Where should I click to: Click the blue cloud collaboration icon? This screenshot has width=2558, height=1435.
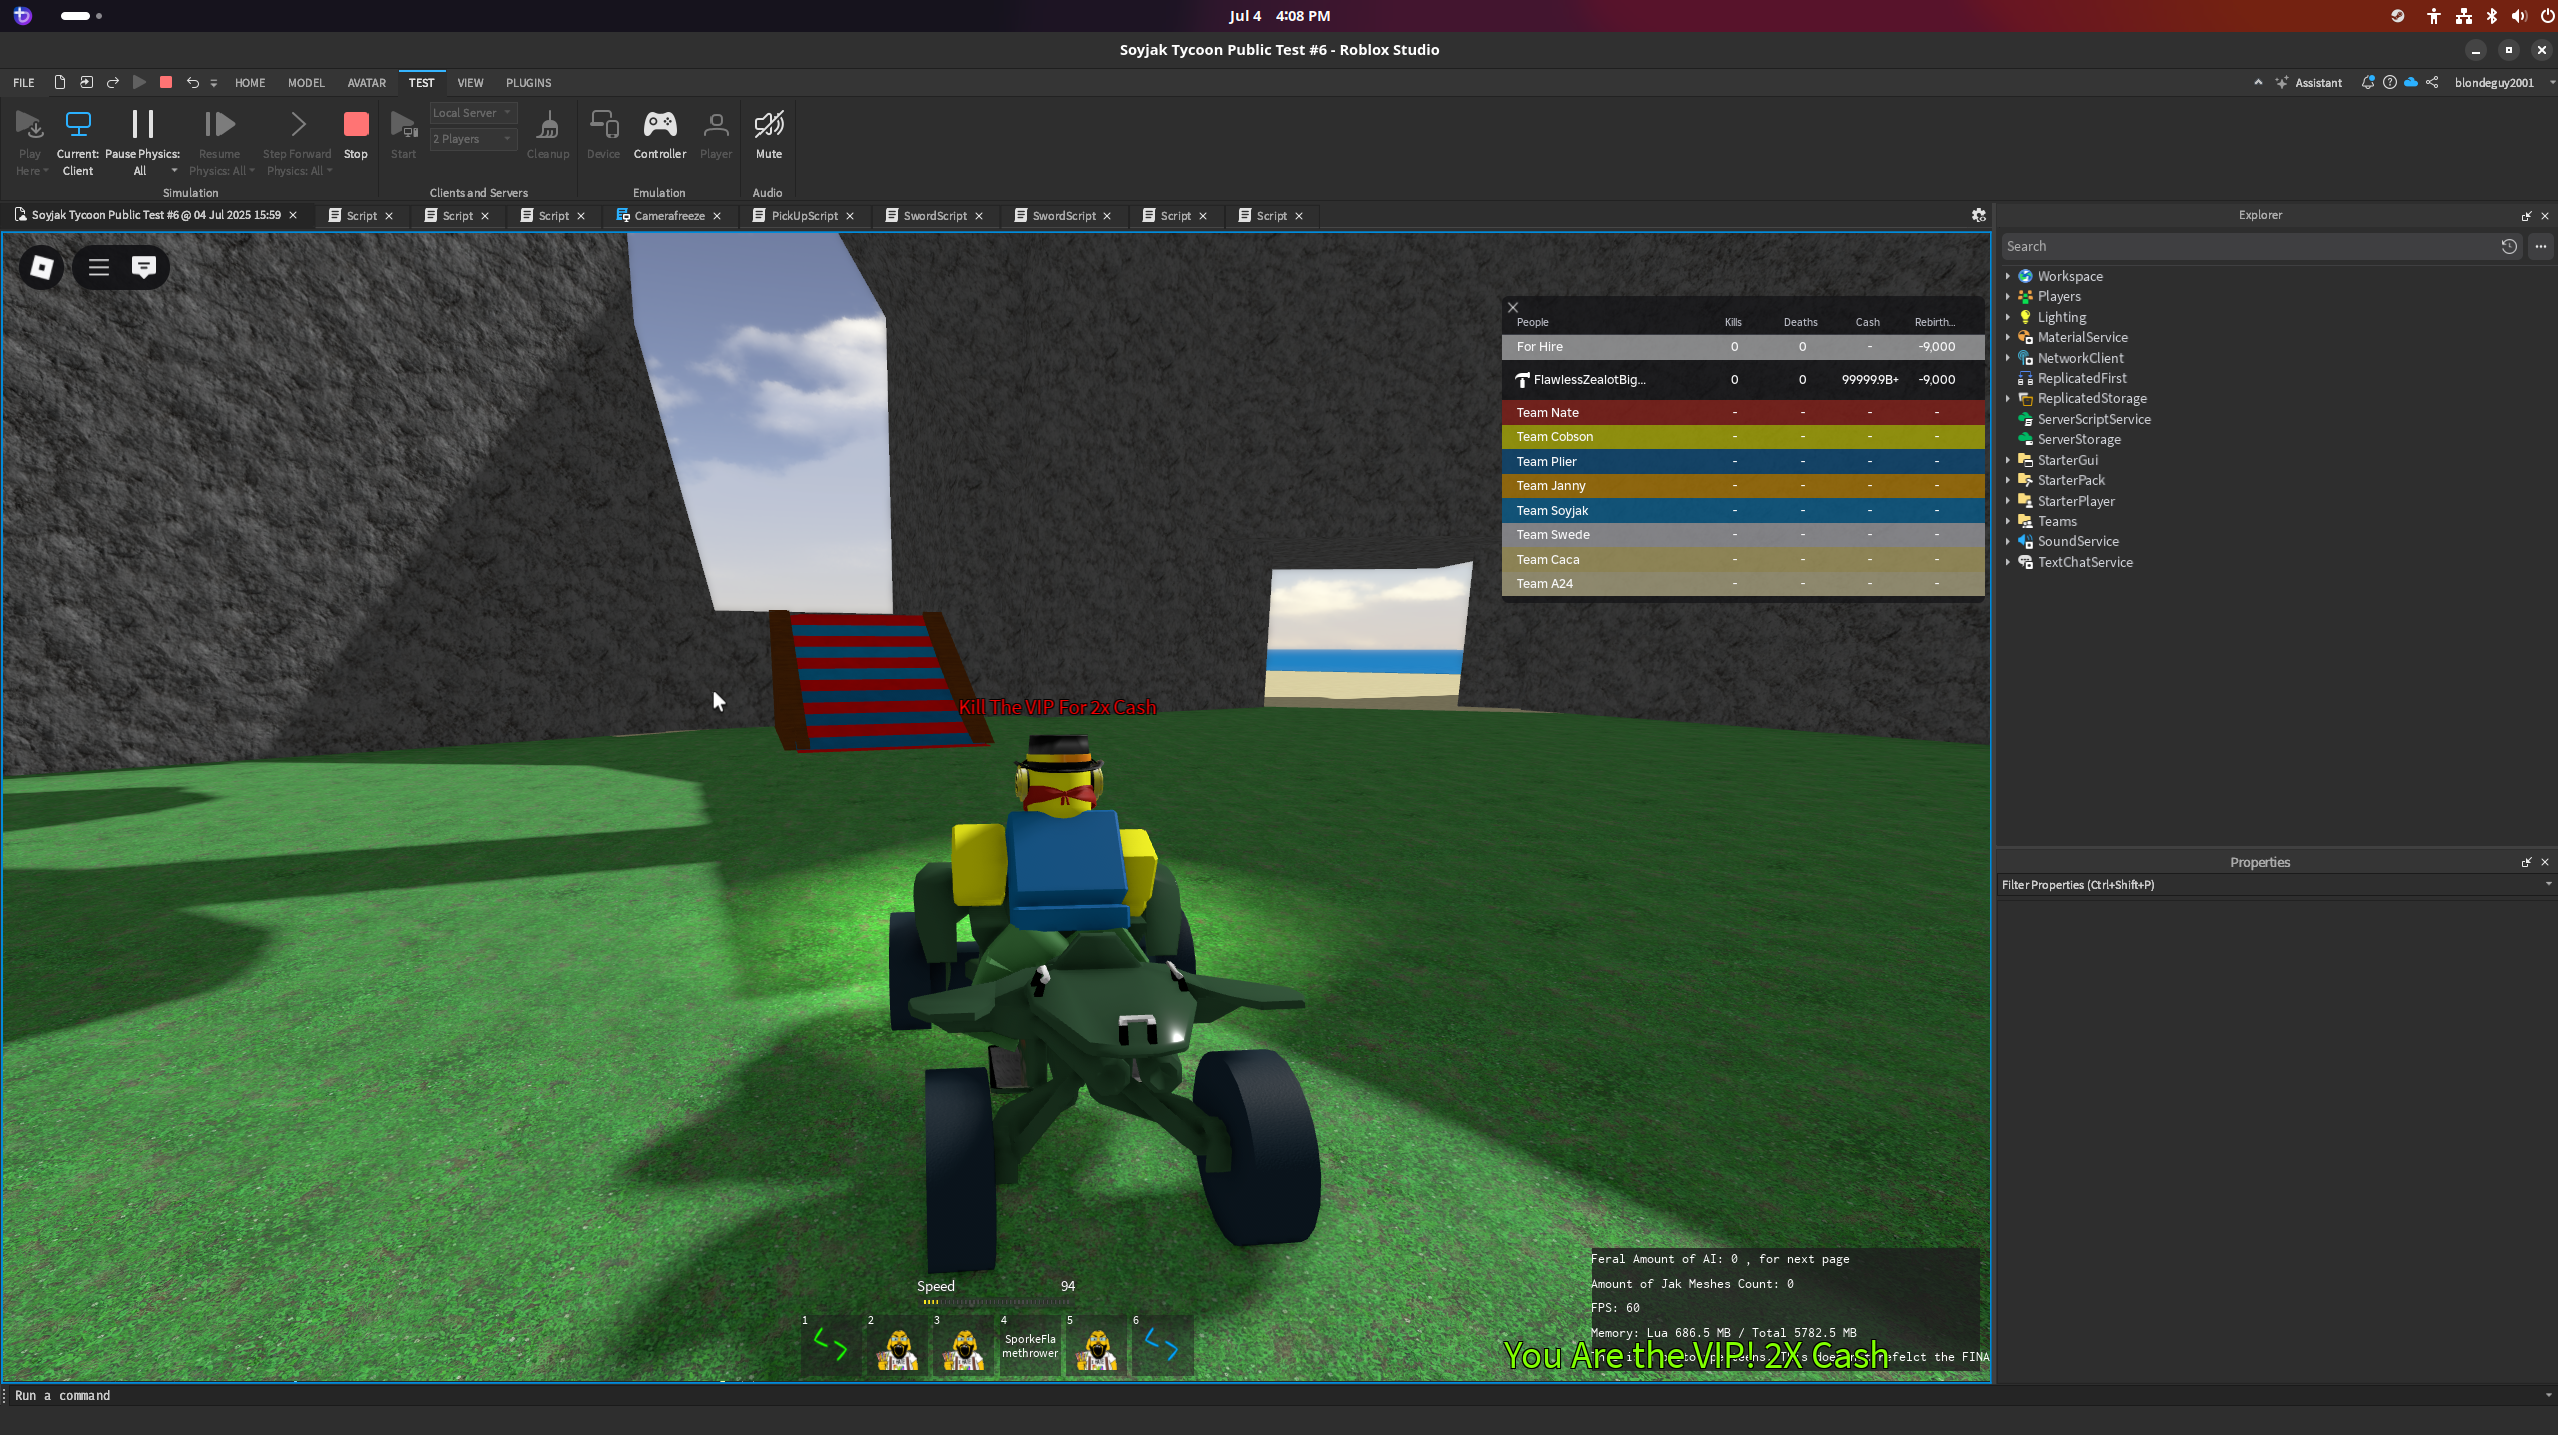coord(2411,83)
